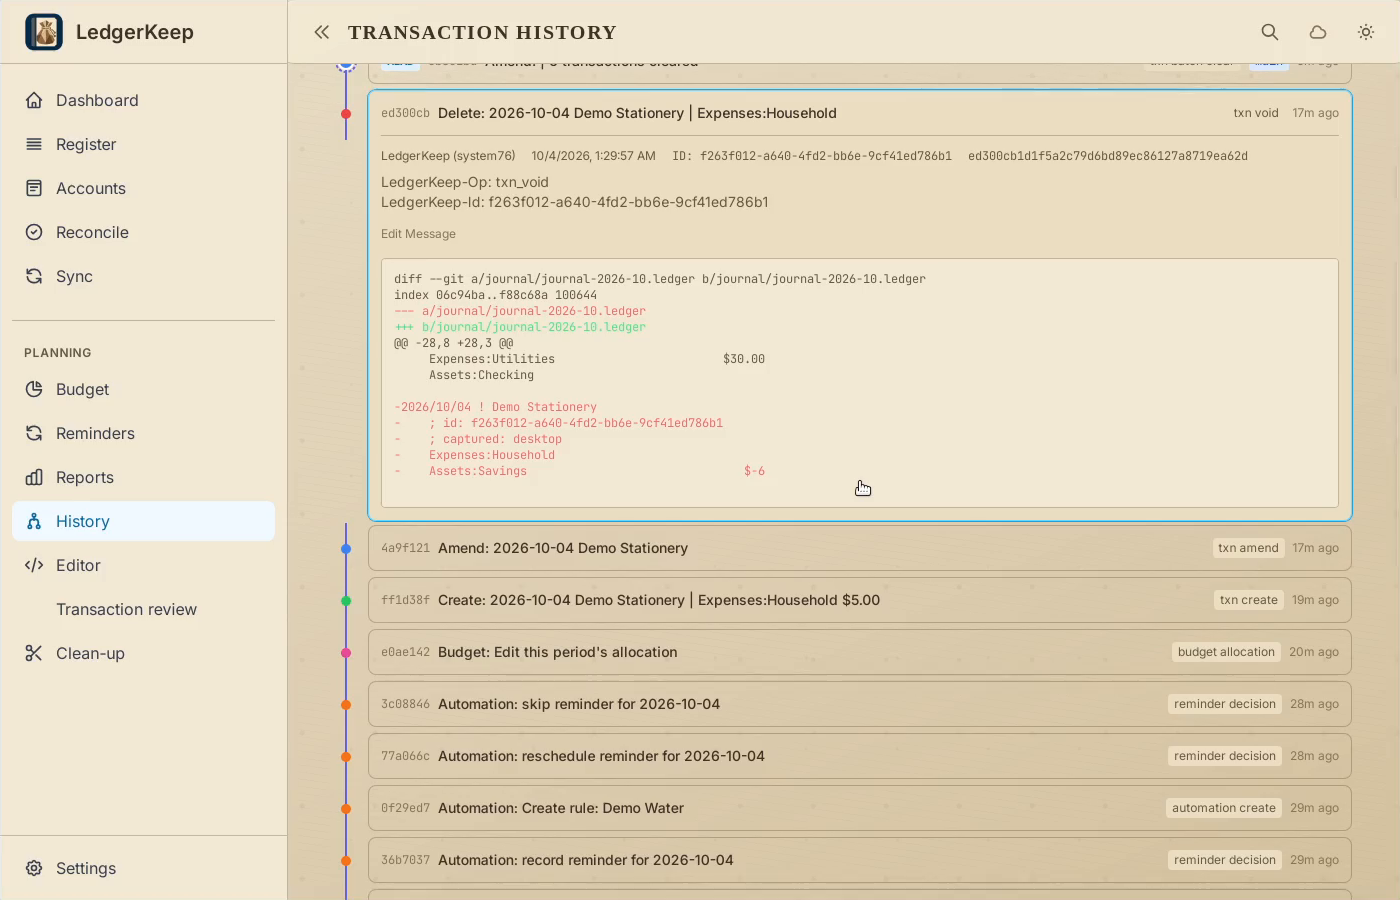This screenshot has width=1400, height=900.
Task: Expand the Create rule: Demo Water commit
Action: point(860,808)
